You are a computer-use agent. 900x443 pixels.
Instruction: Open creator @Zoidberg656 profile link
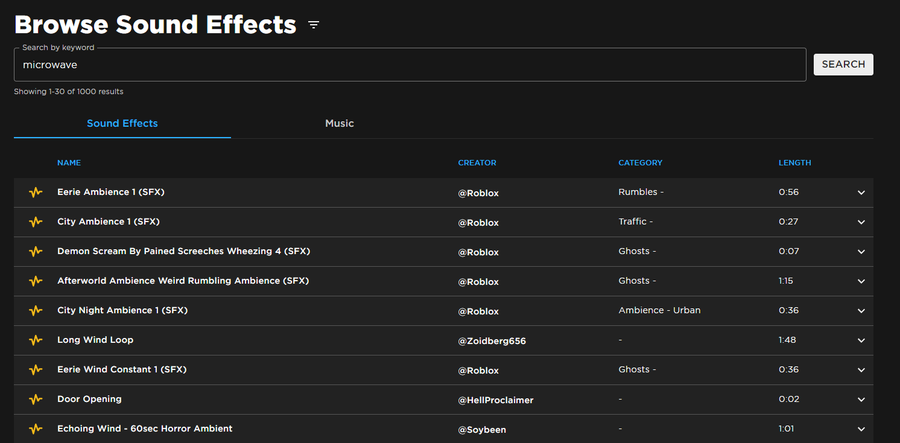click(x=492, y=341)
